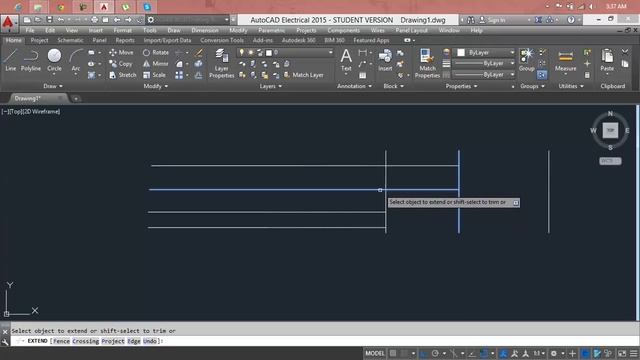Select the Polyline tool

click(31, 60)
